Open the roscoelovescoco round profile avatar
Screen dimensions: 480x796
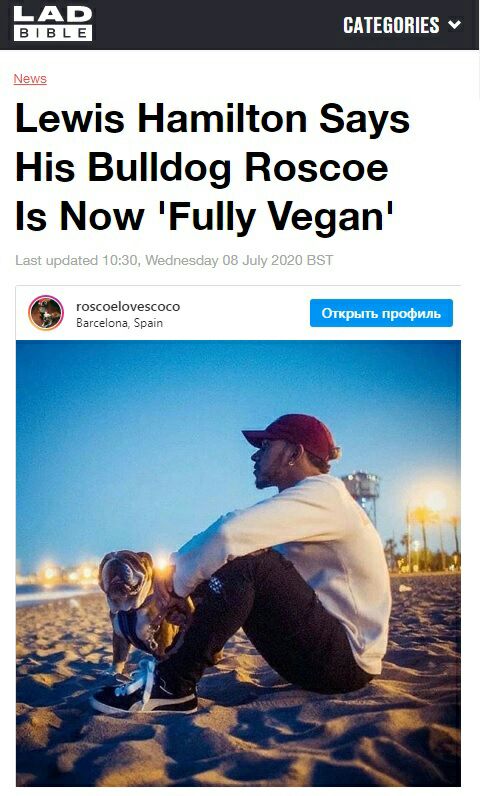coord(46,313)
